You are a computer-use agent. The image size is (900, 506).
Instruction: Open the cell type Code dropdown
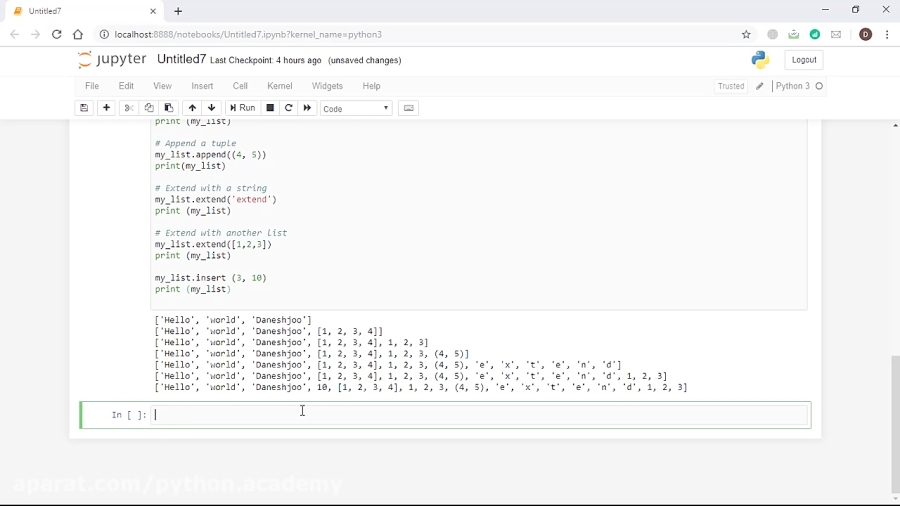pos(356,108)
